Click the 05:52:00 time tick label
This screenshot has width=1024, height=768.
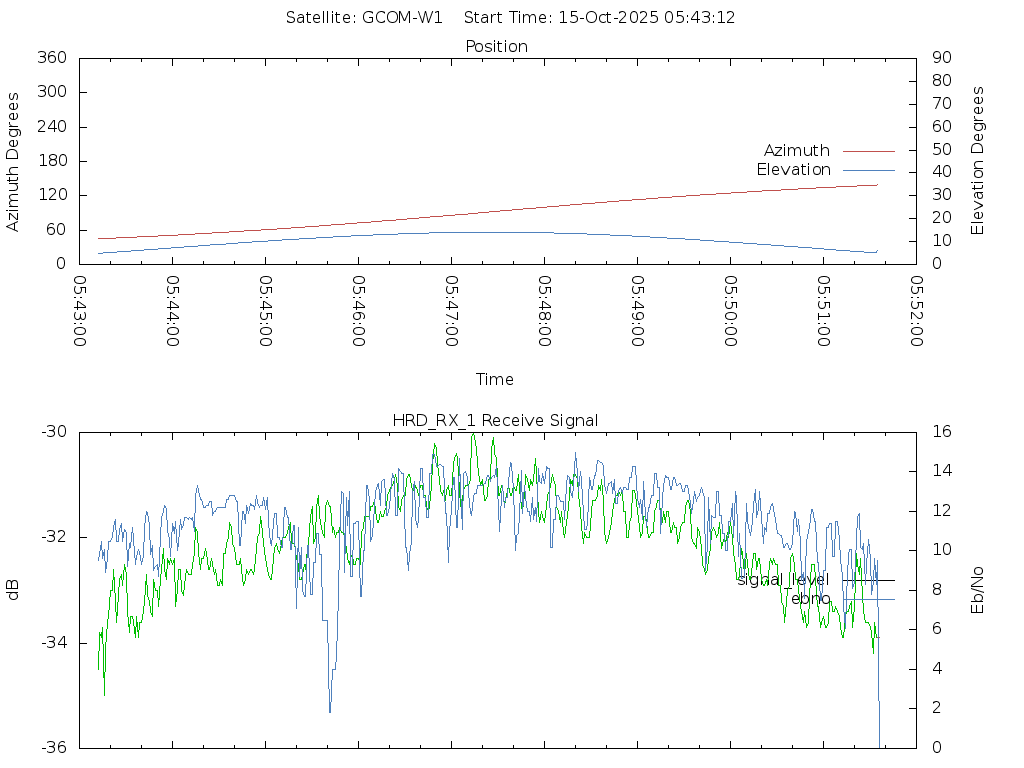pyautogui.click(x=916, y=311)
